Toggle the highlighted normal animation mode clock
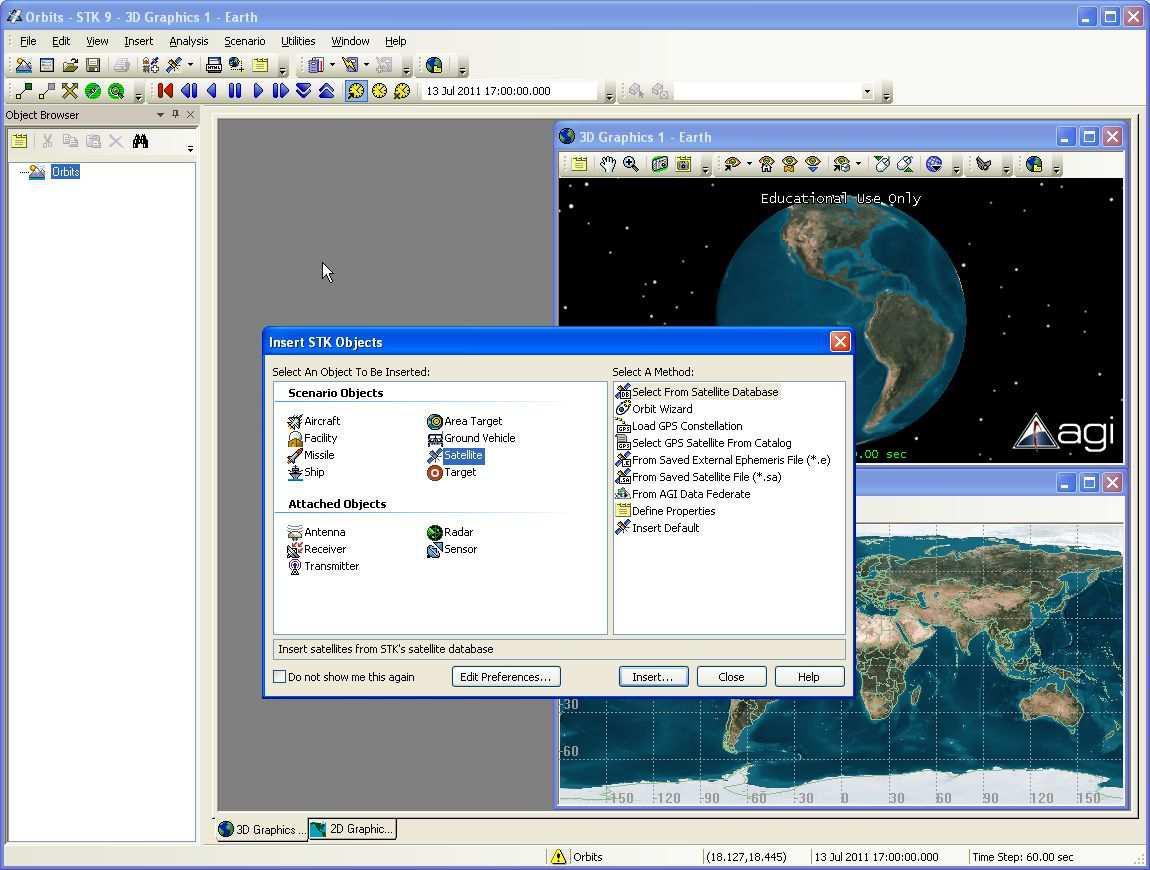 (x=356, y=91)
